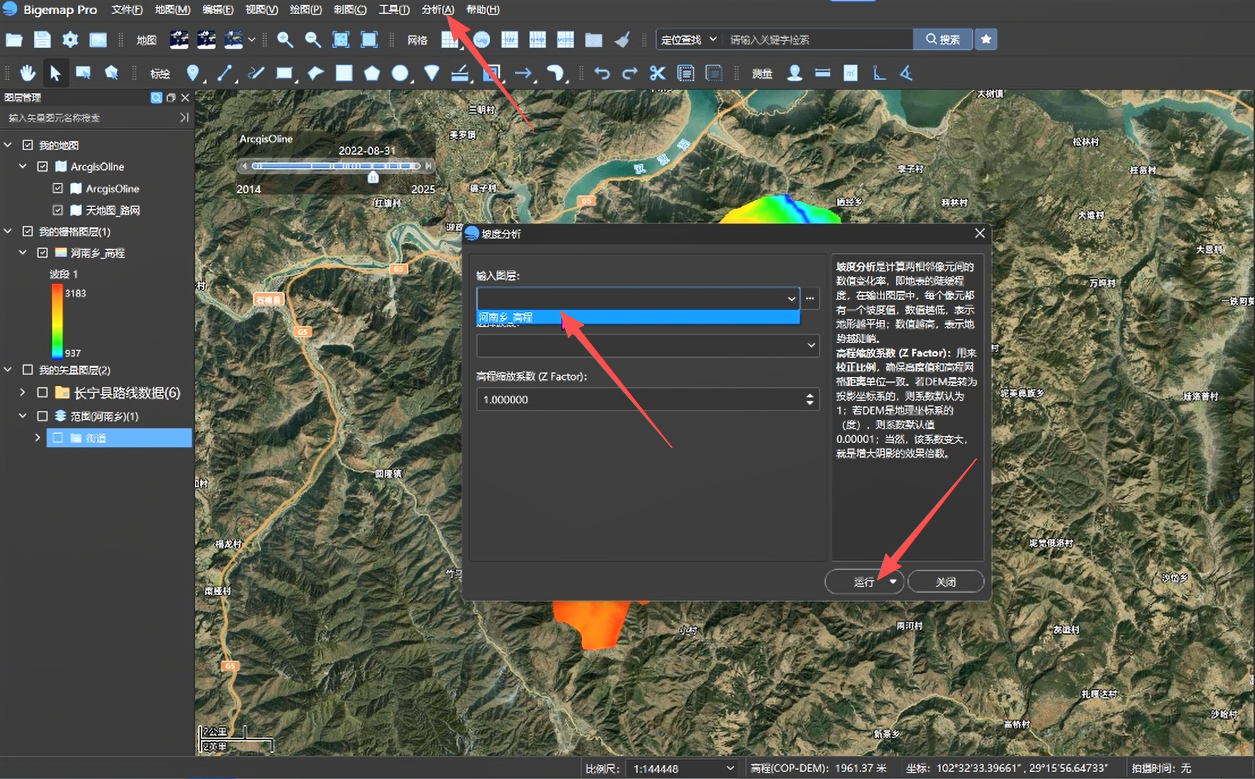Click the save file icon in the toolbar
The height and width of the screenshot is (779, 1255).
(x=42, y=40)
